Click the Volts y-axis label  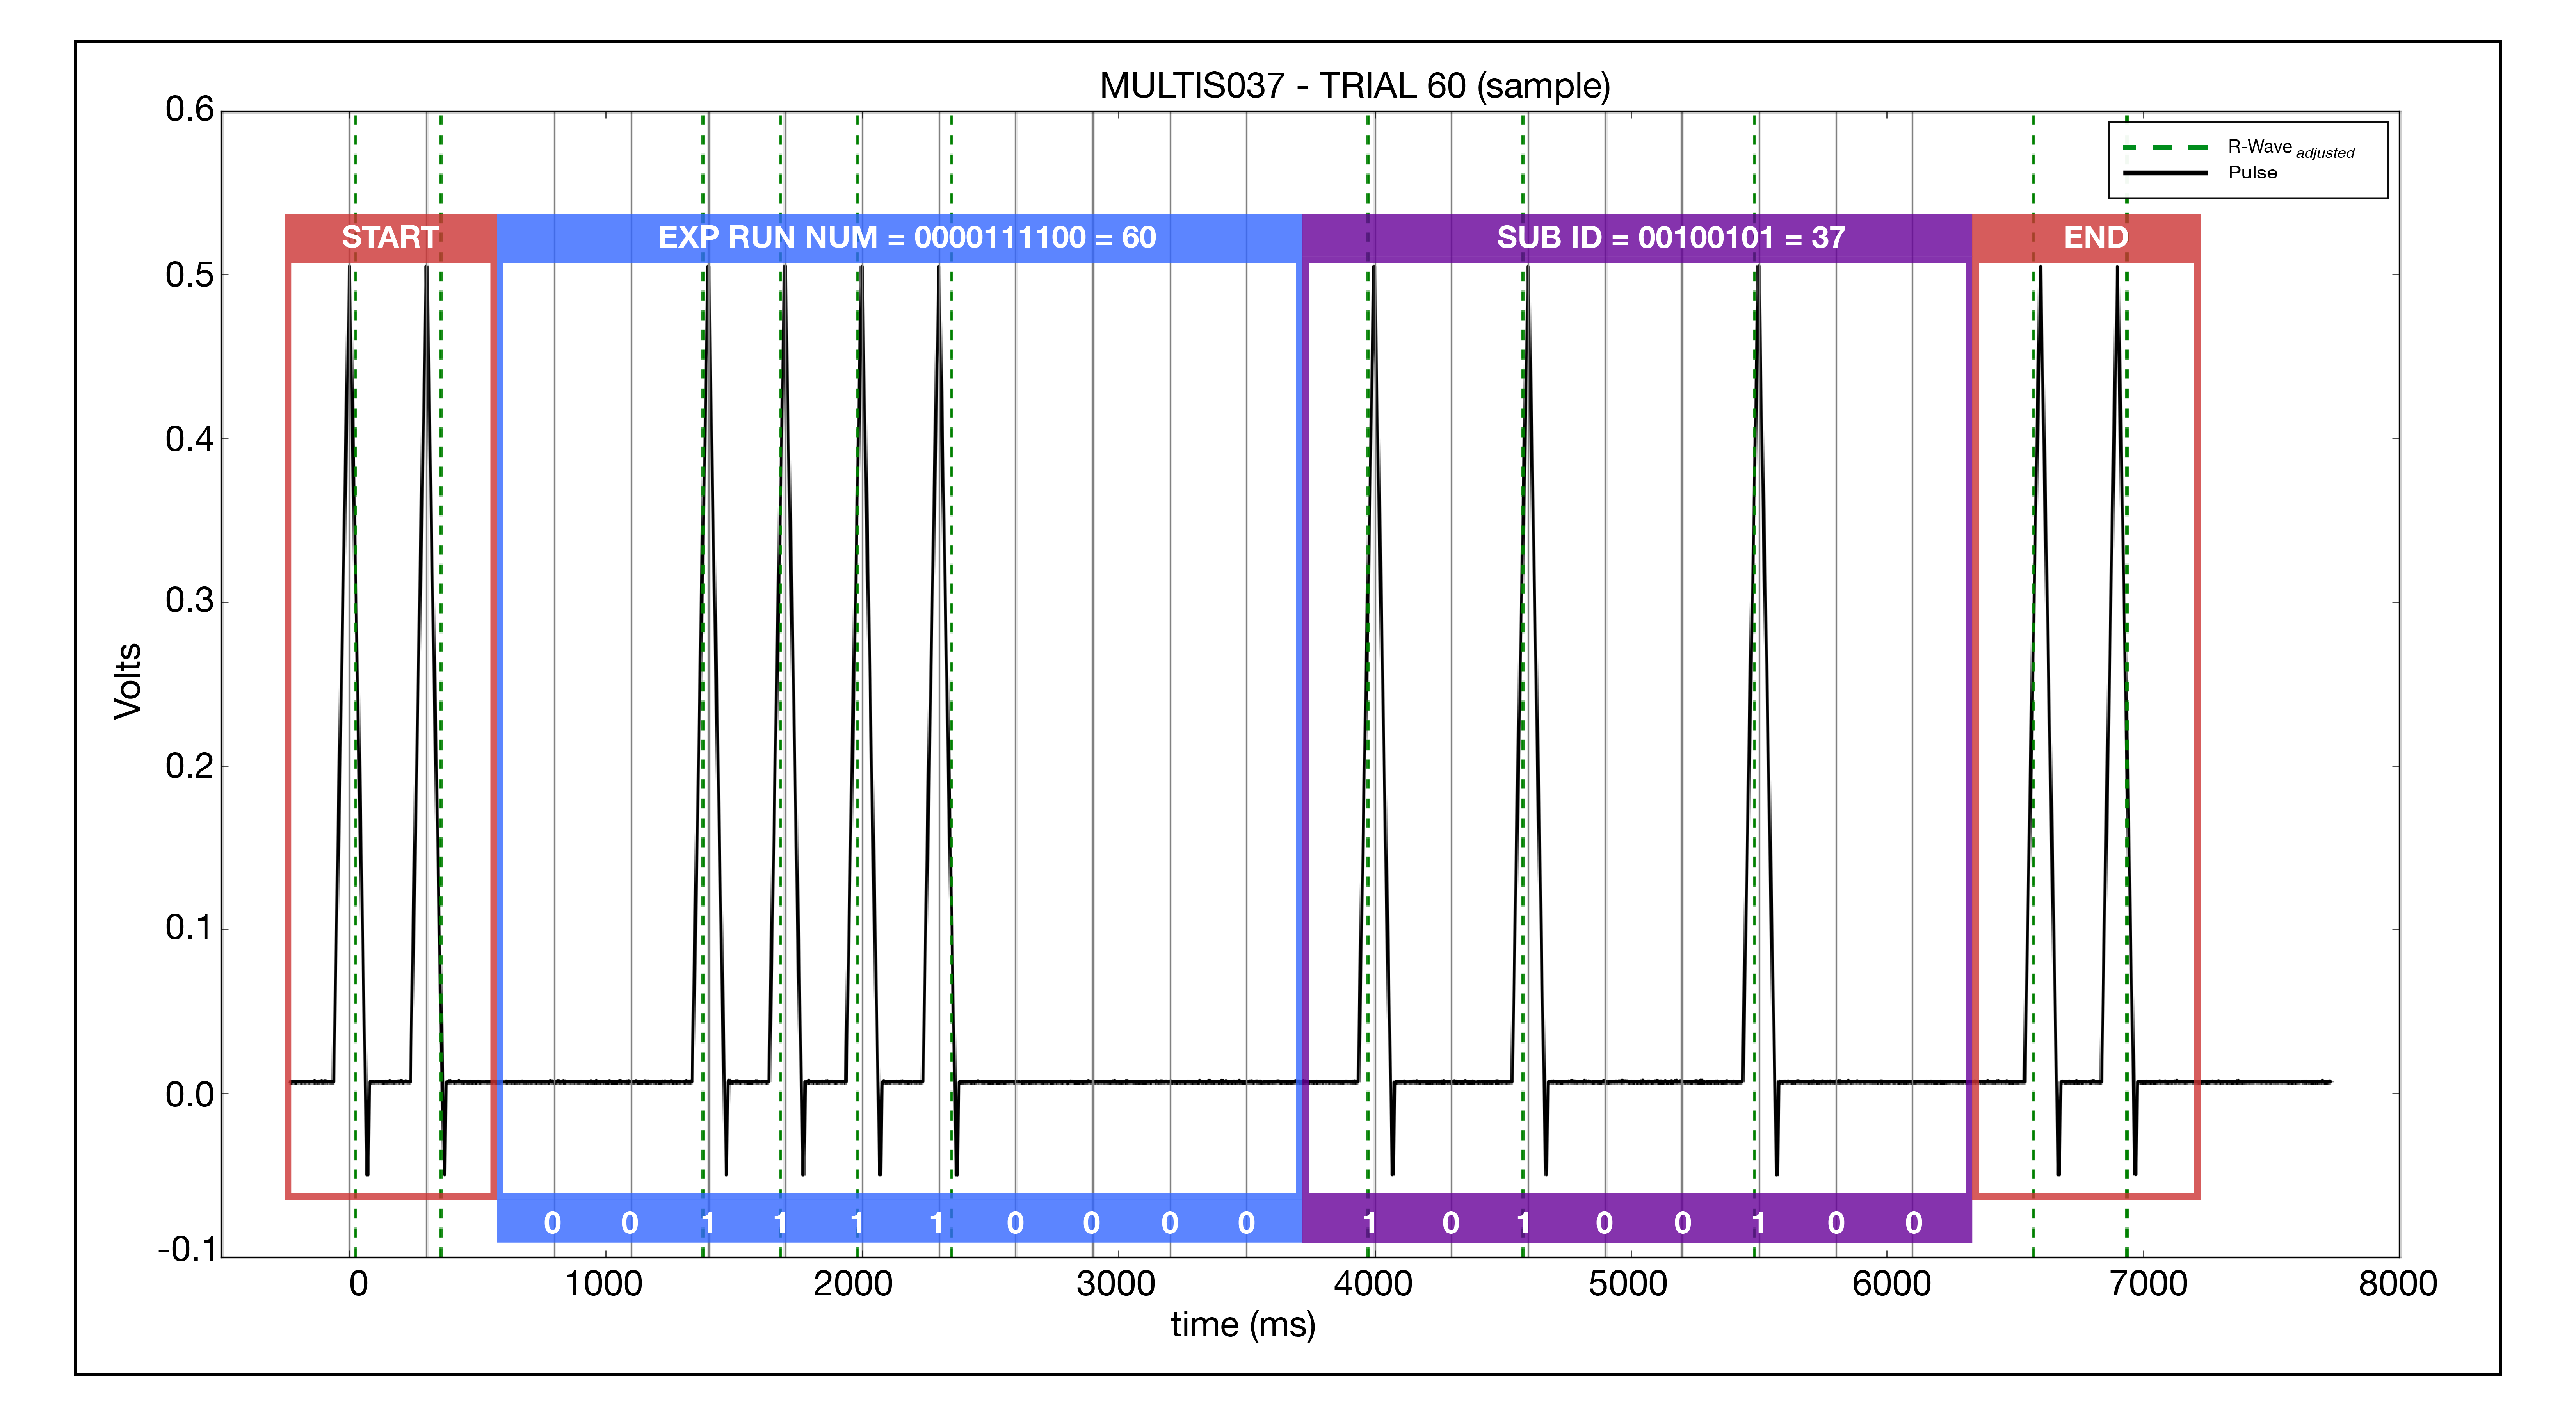point(128,681)
